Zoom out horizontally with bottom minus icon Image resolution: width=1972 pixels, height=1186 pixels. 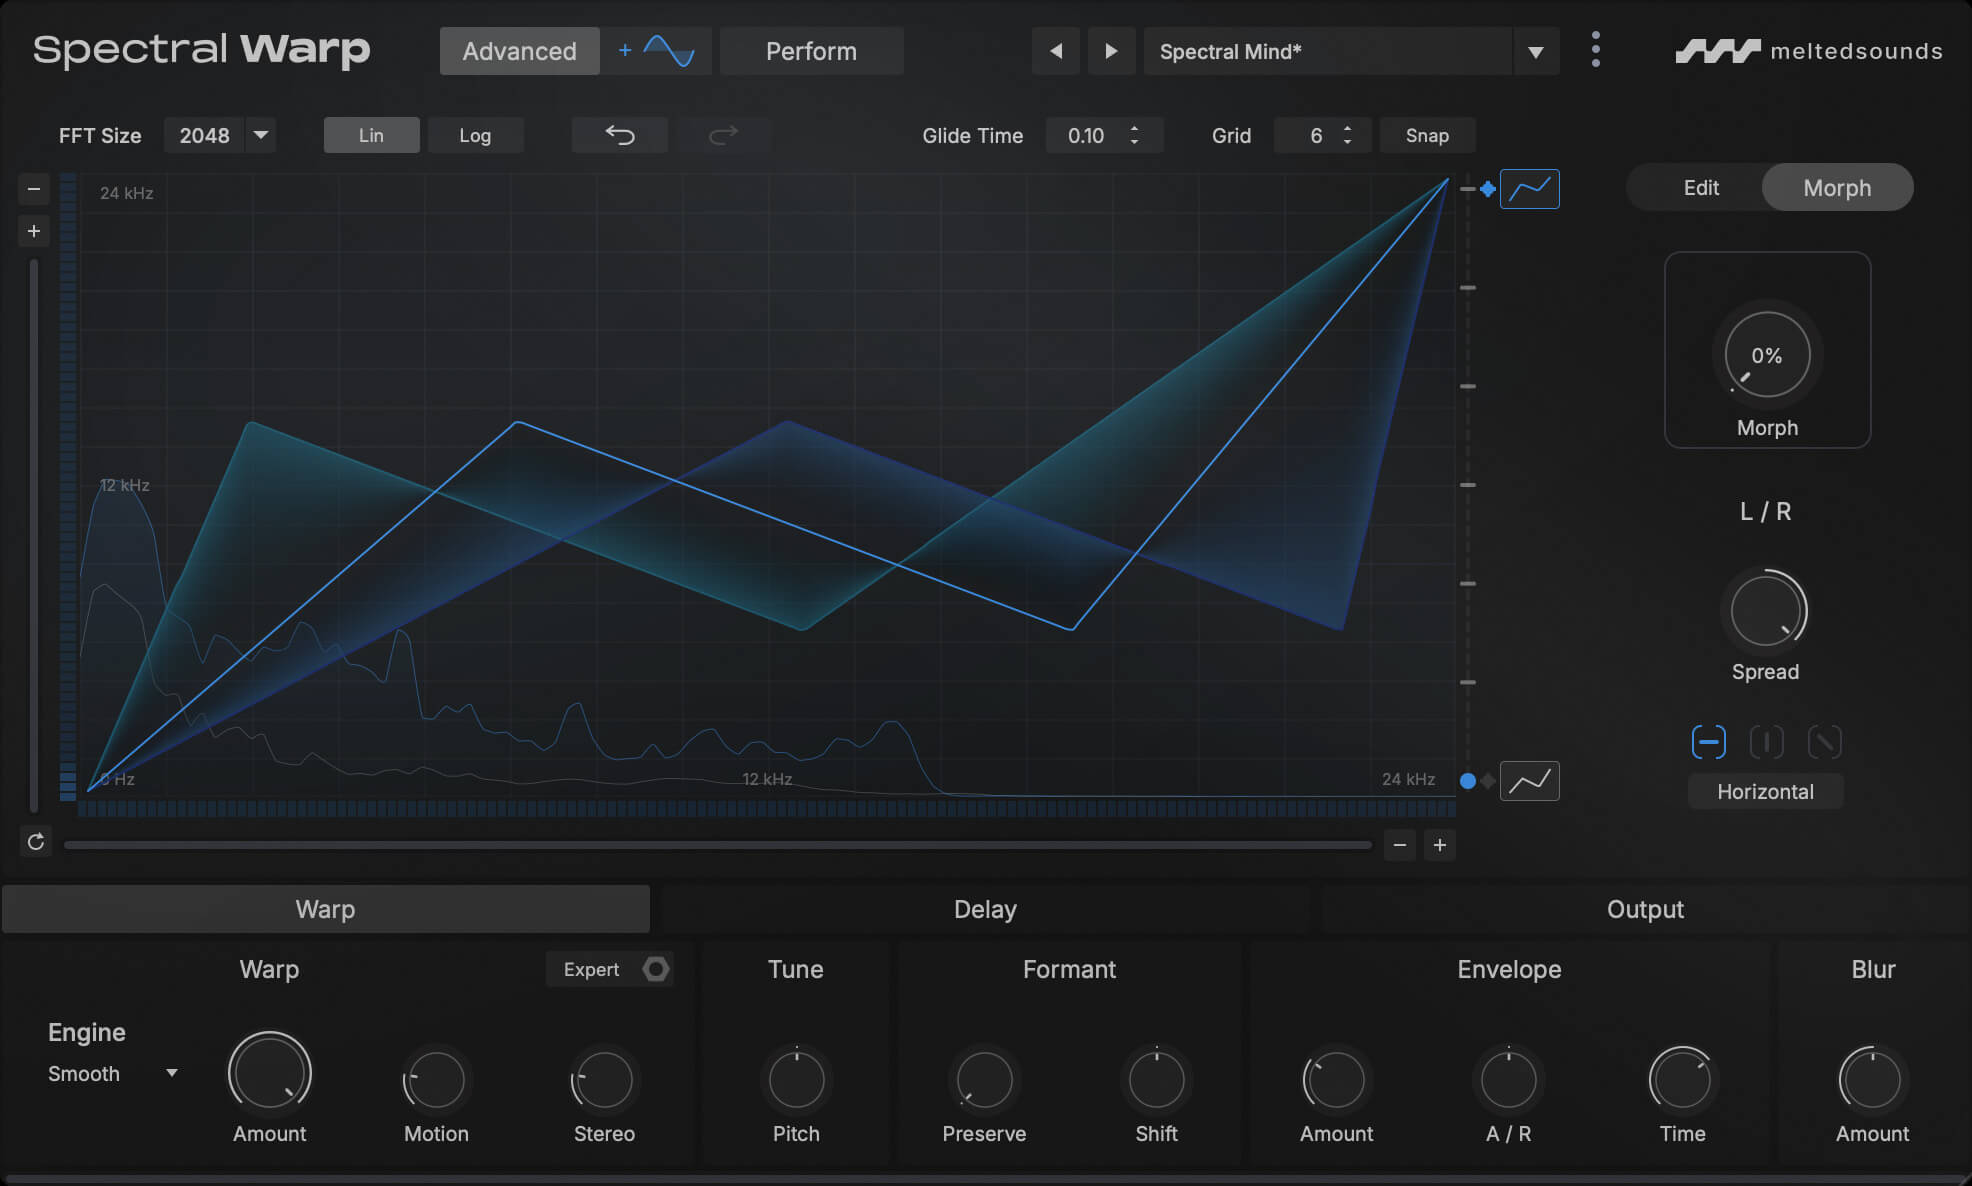pyautogui.click(x=1400, y=845)
